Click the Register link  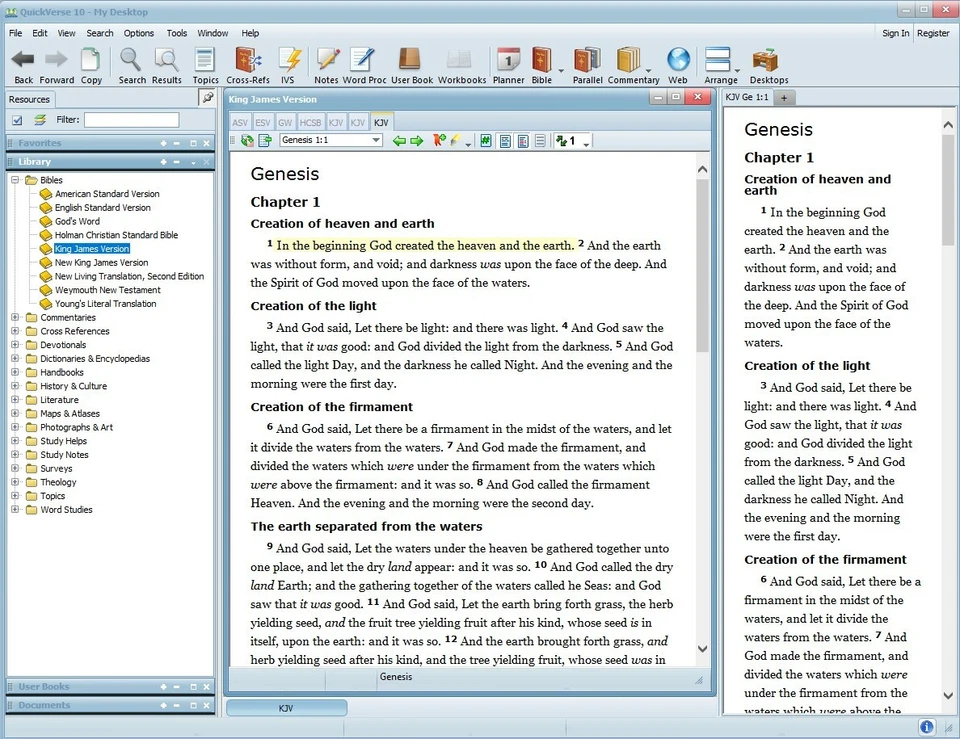(x=933, y=32)
